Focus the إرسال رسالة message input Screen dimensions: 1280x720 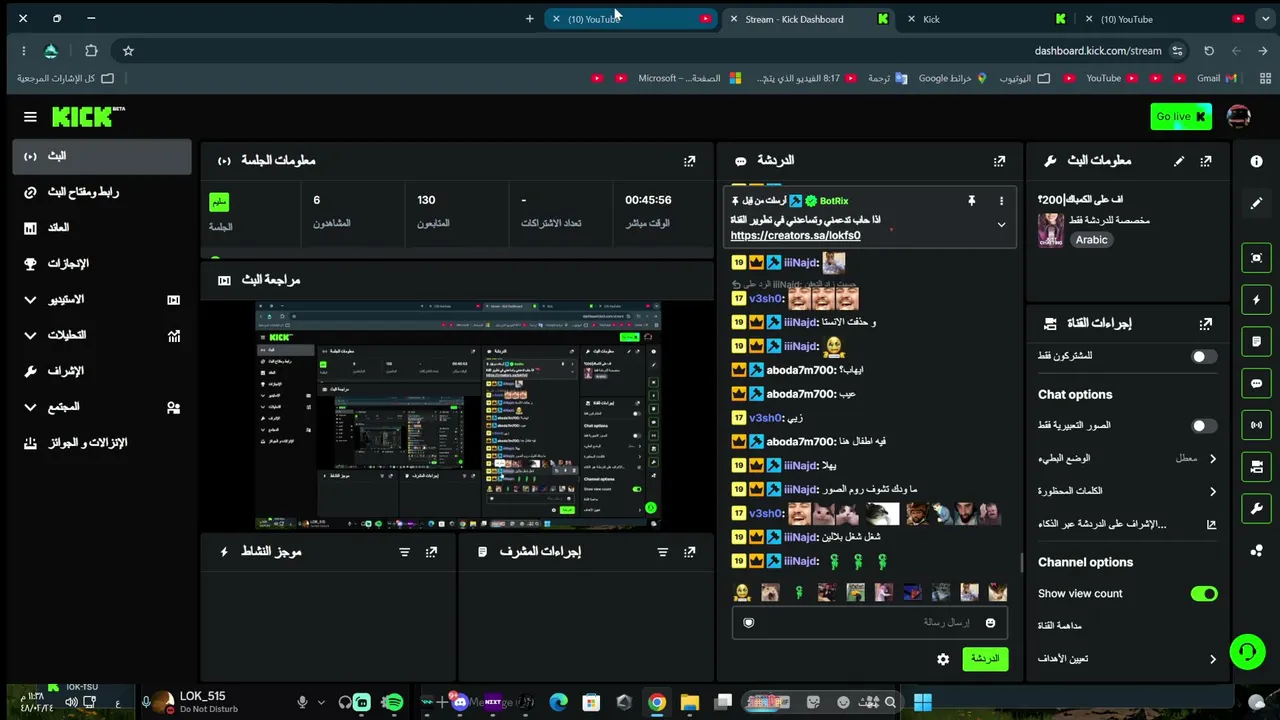868,623
